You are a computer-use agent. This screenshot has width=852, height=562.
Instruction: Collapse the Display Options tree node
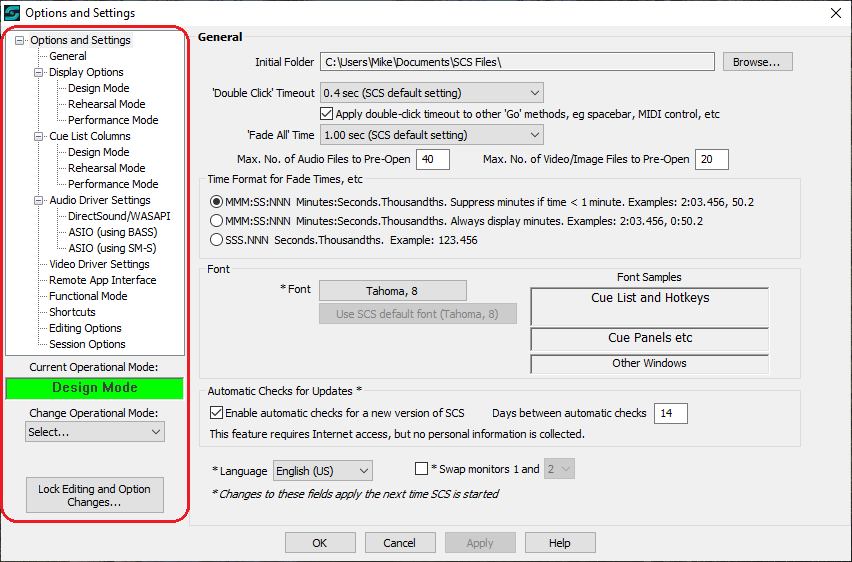[x=39, y=72]
